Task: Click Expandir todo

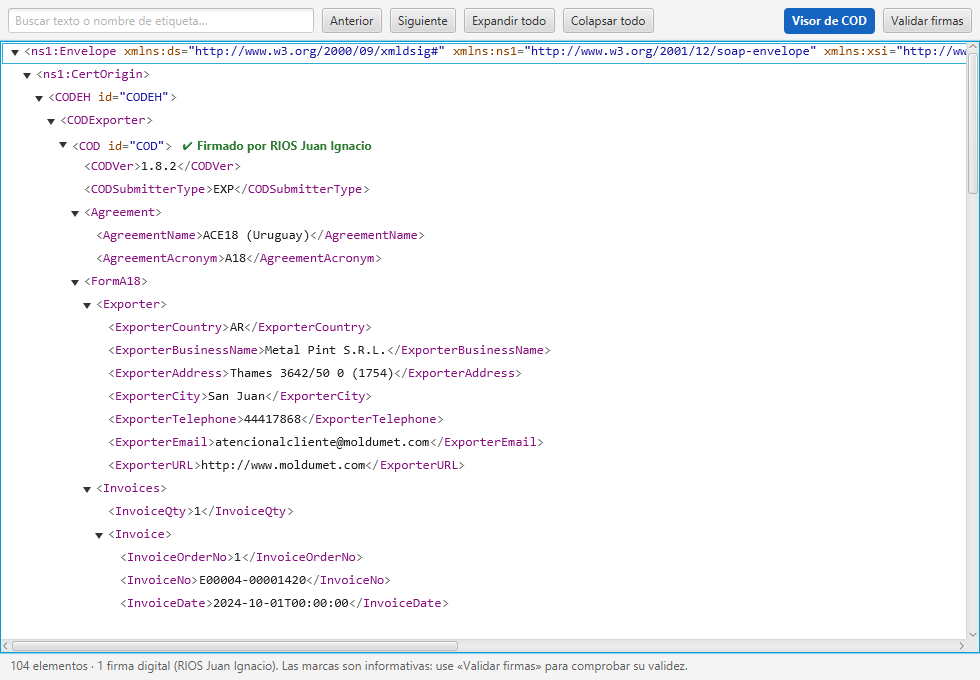Action: point(509,21)
